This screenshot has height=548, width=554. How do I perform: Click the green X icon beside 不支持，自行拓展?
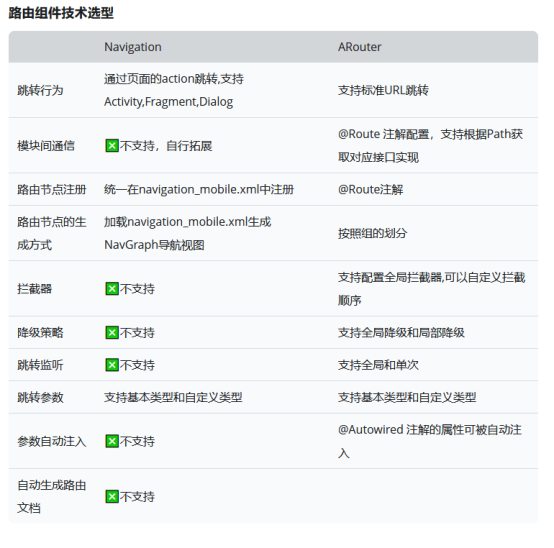[x=112, y=146]
